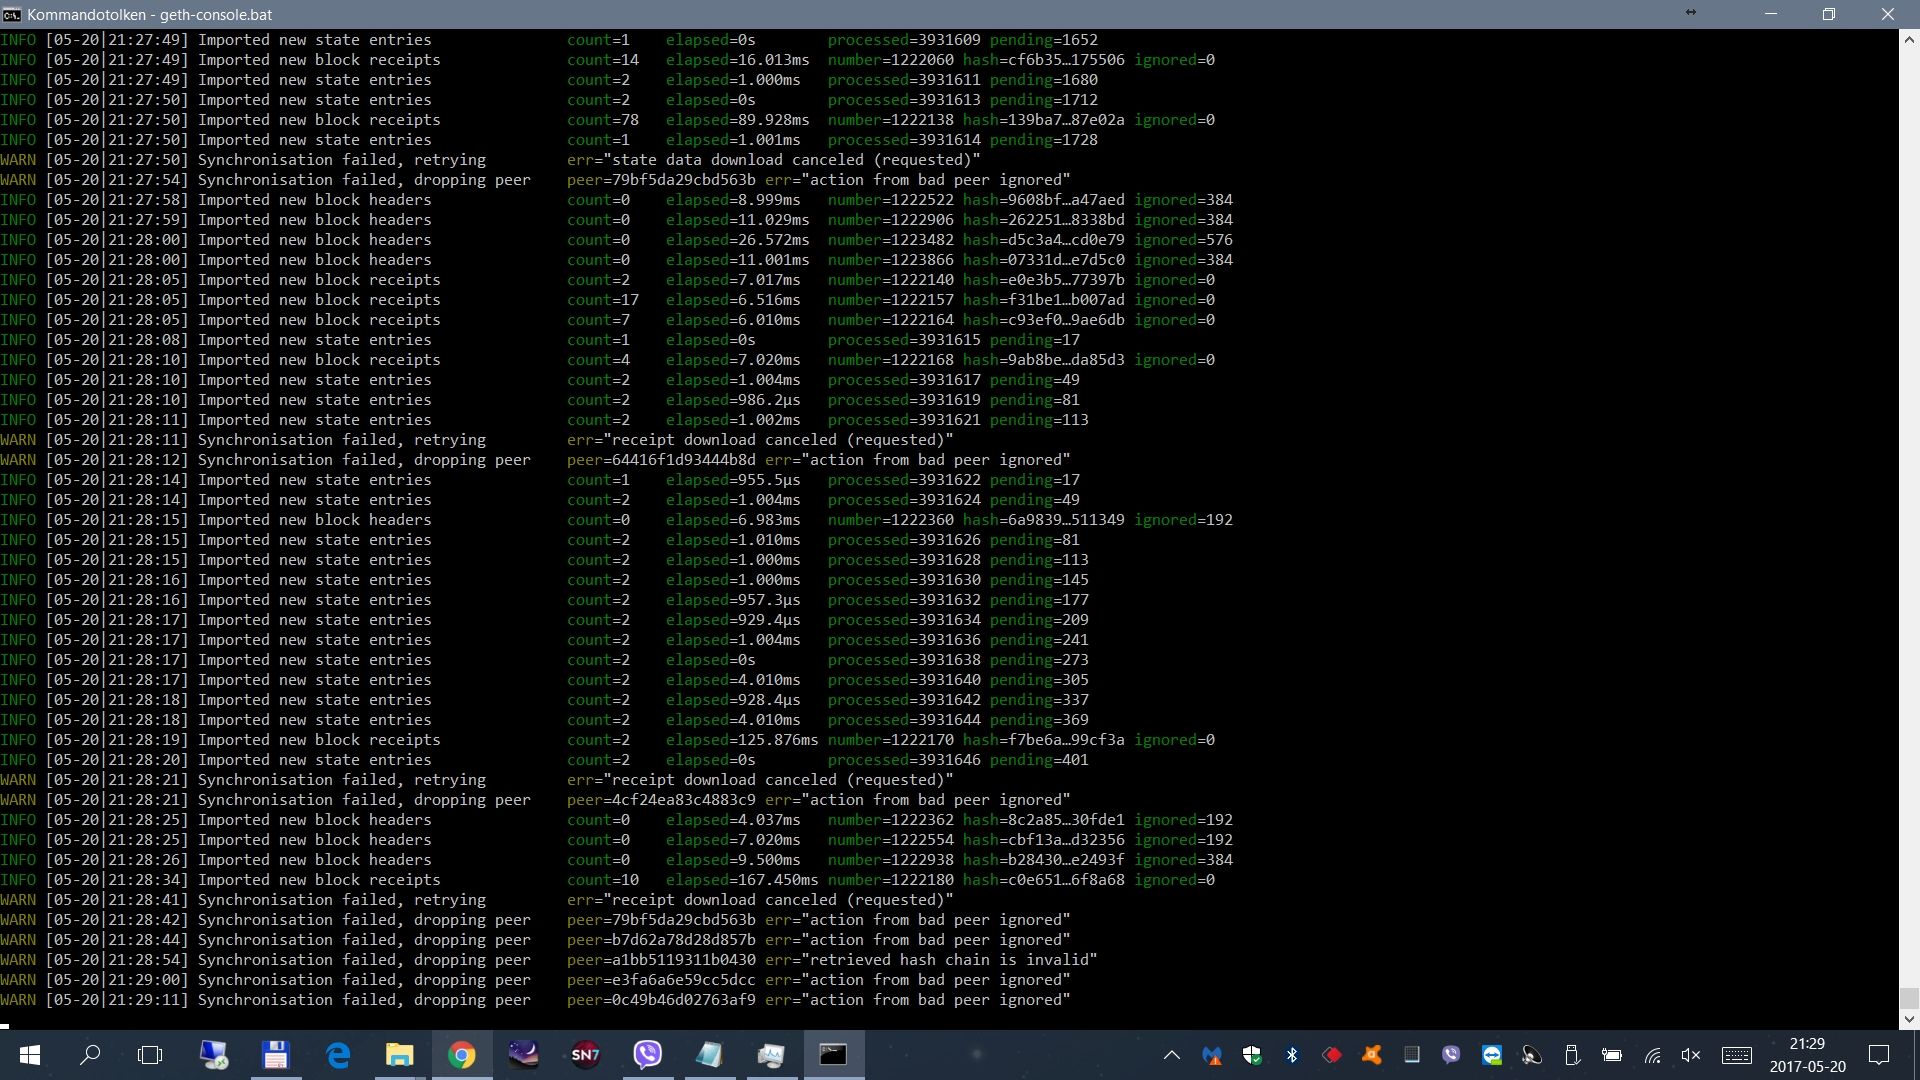Launch Remote Desktop Connection from taskbar
The width and height of the screenshot is (1920, 1080).
(x=213, y=1055)
